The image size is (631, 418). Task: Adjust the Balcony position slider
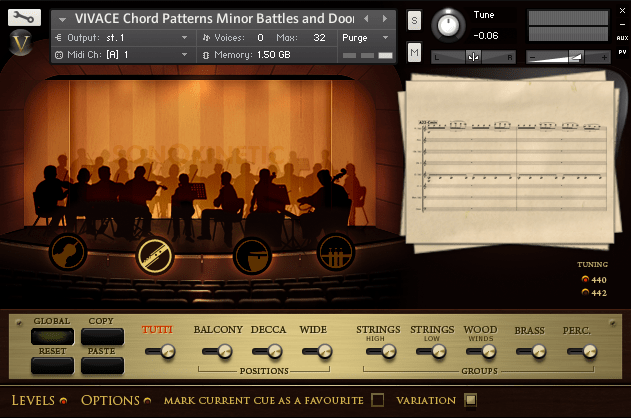pos(217,351)
